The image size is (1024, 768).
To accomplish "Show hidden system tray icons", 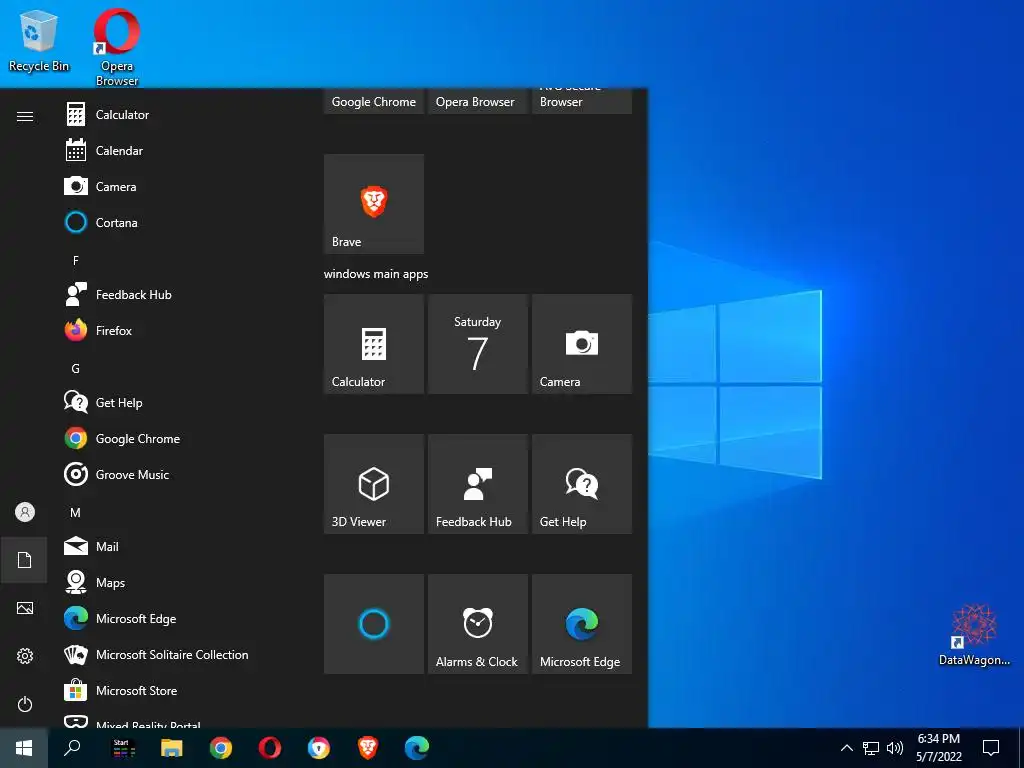I will click(x=846, y=748).
